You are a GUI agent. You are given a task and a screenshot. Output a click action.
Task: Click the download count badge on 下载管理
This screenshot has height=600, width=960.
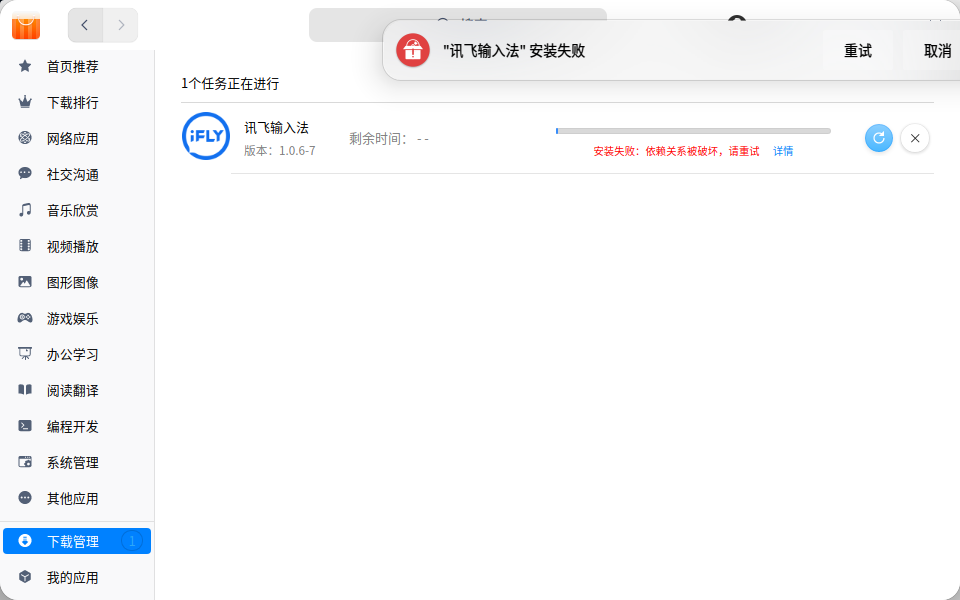pos(132,541)
